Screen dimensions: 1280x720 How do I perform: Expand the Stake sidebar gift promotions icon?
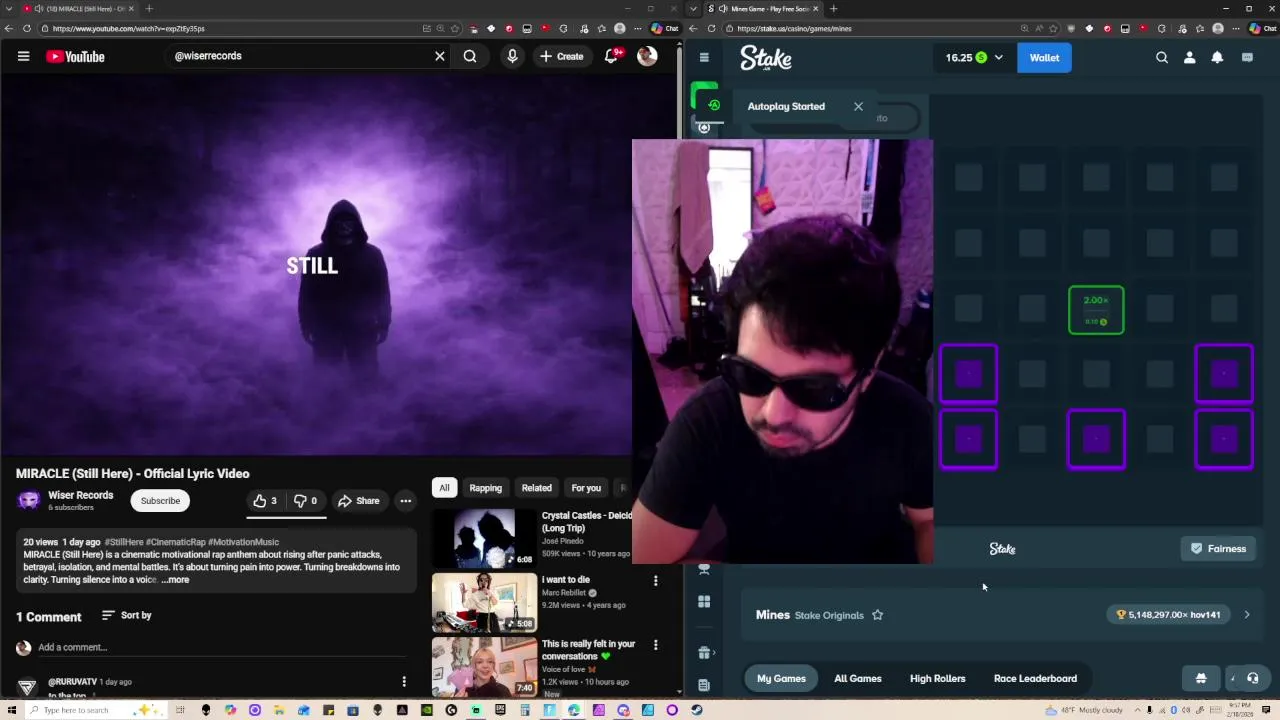[x=704, y=653]
